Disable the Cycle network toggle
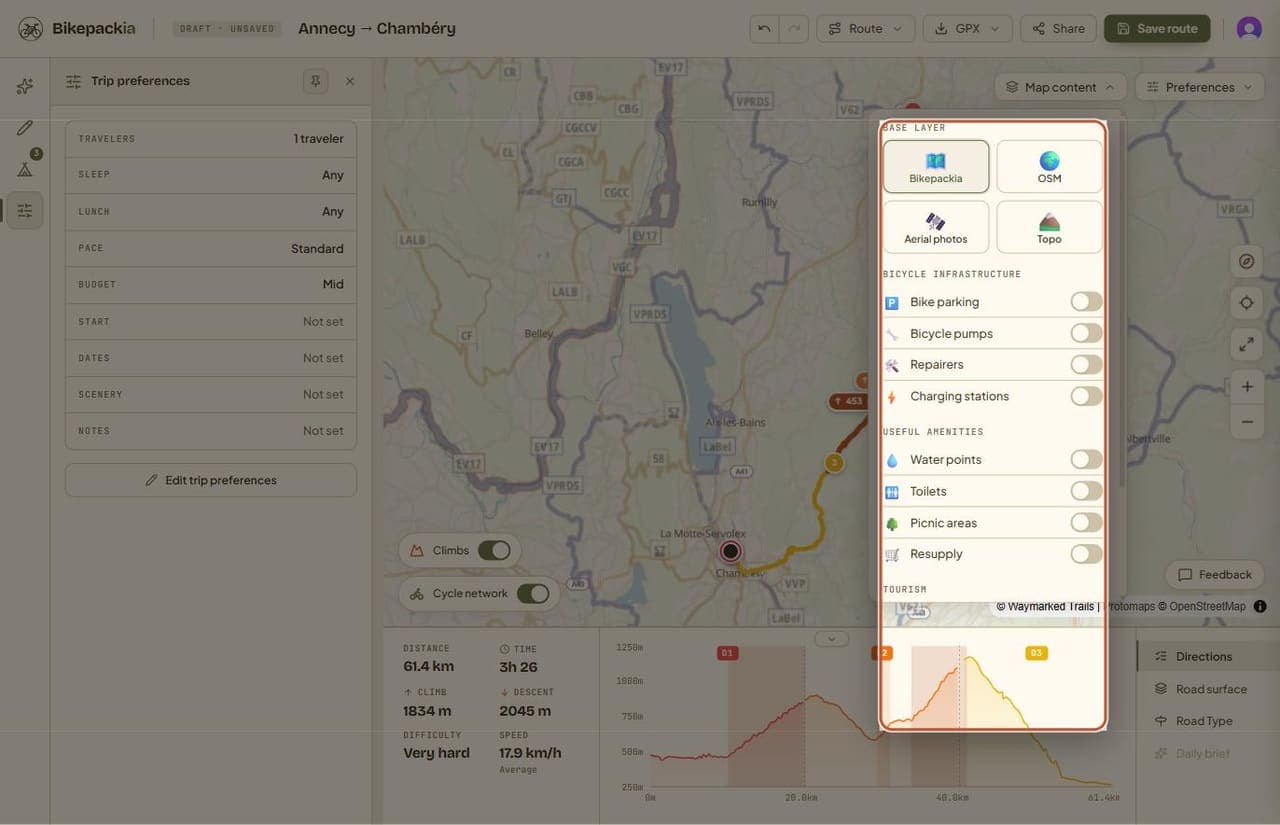This screenshot has height=825, width=1280. point(533,593)
